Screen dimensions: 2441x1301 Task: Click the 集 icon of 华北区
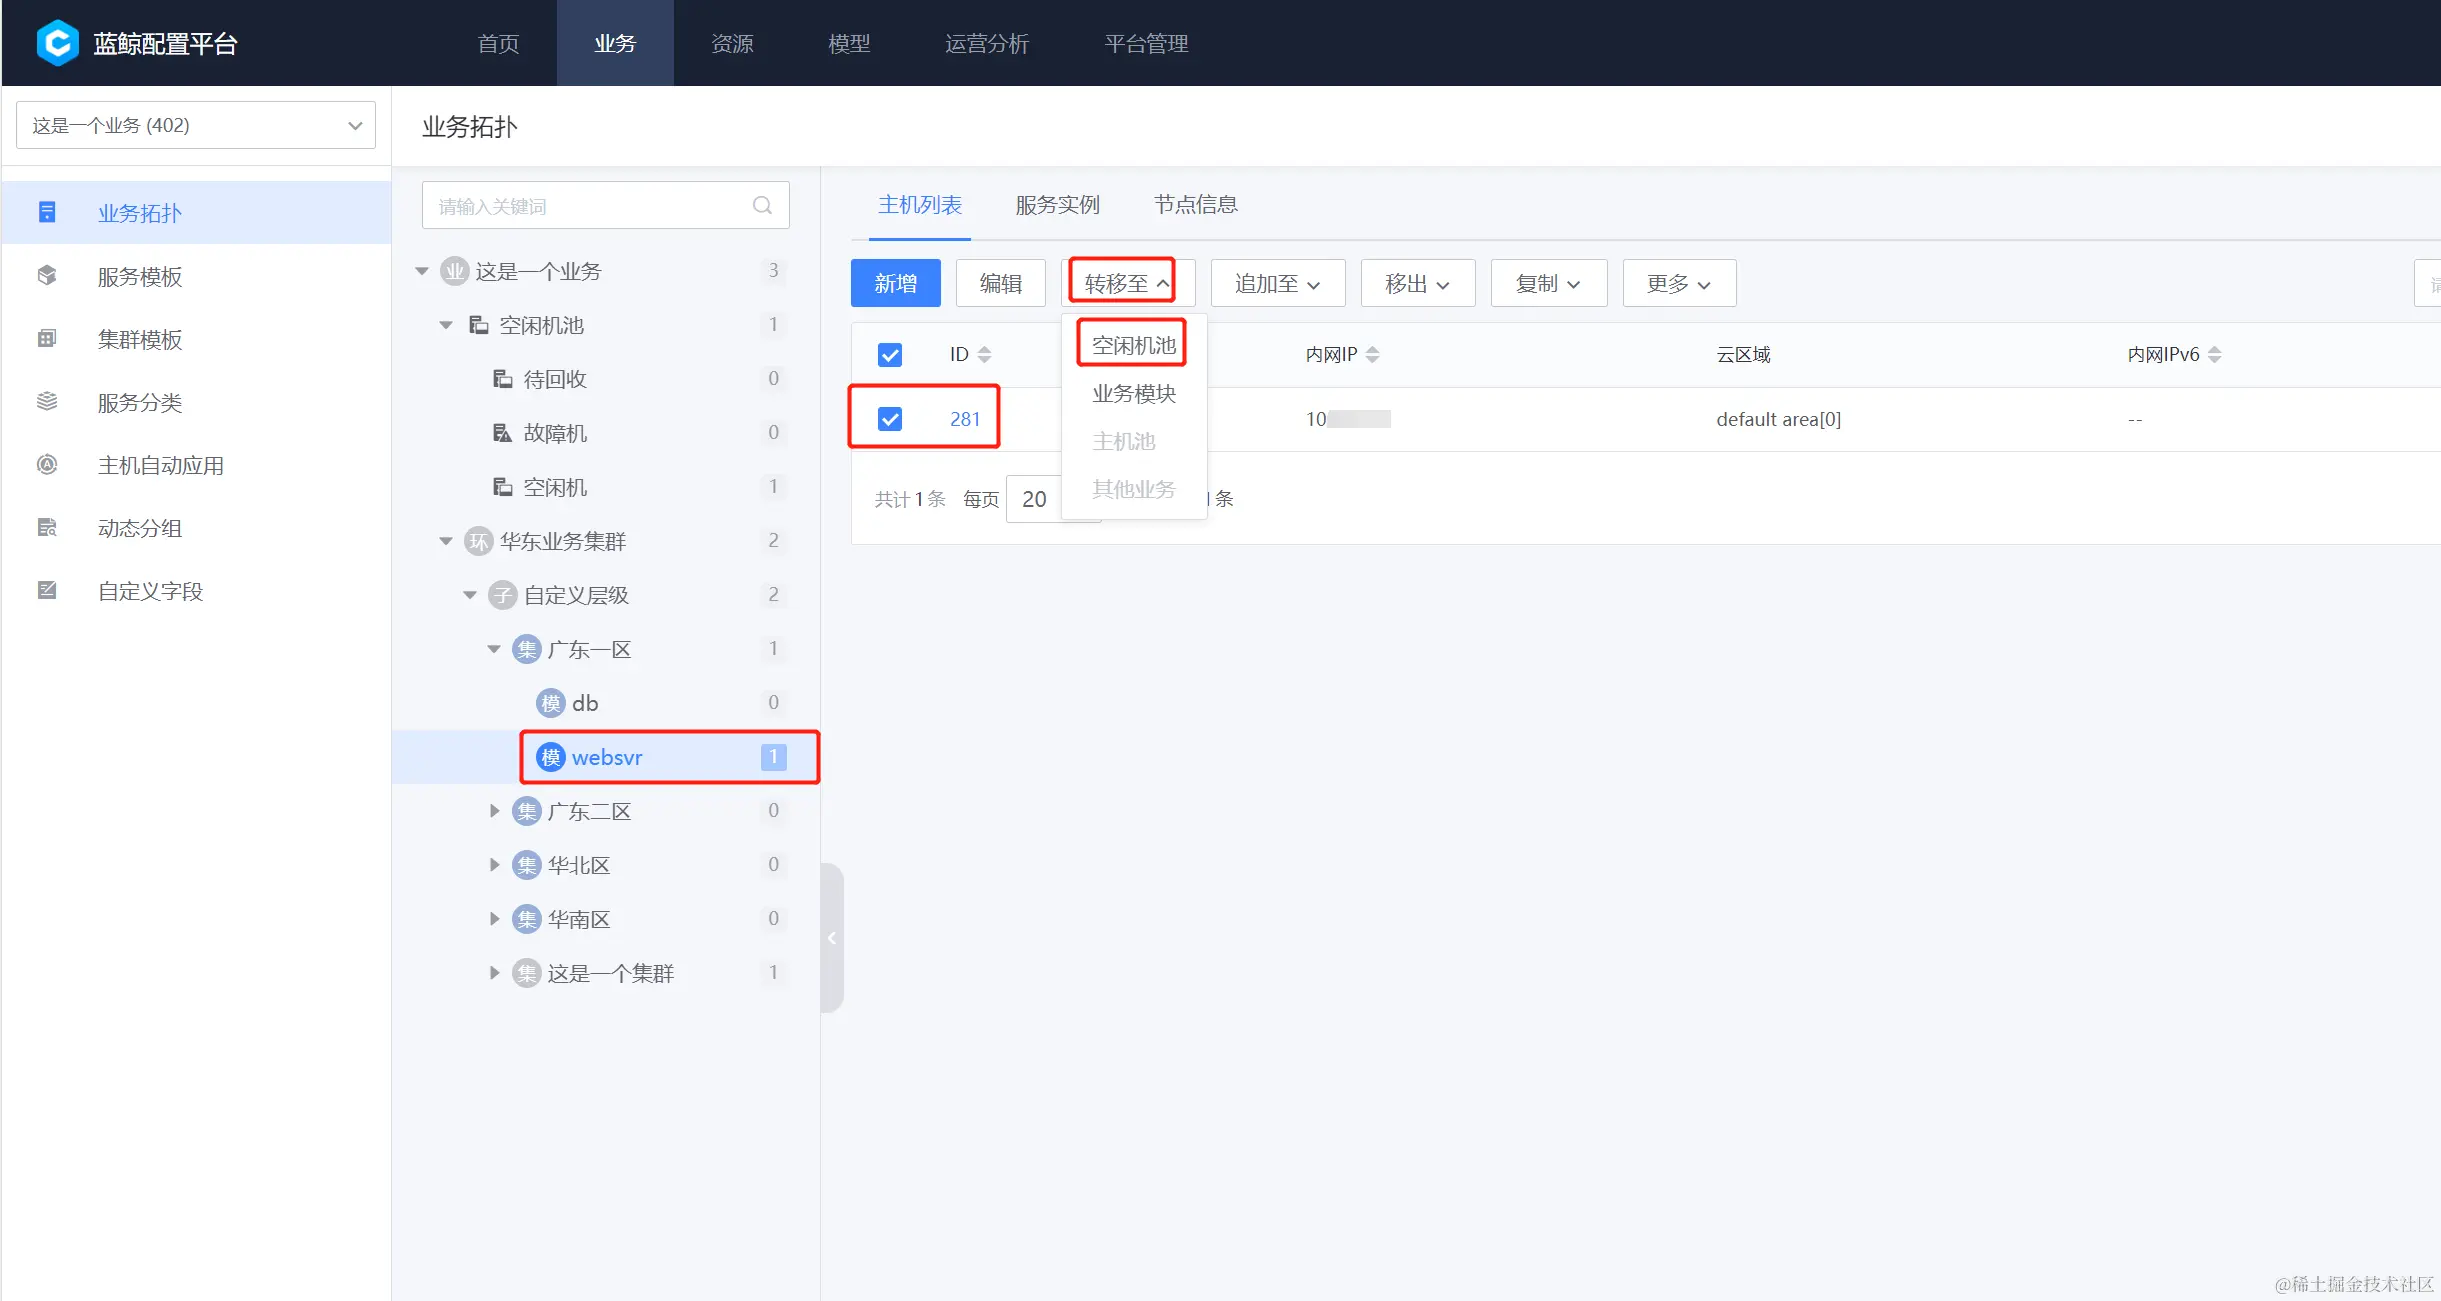click(x=527, y=865)
